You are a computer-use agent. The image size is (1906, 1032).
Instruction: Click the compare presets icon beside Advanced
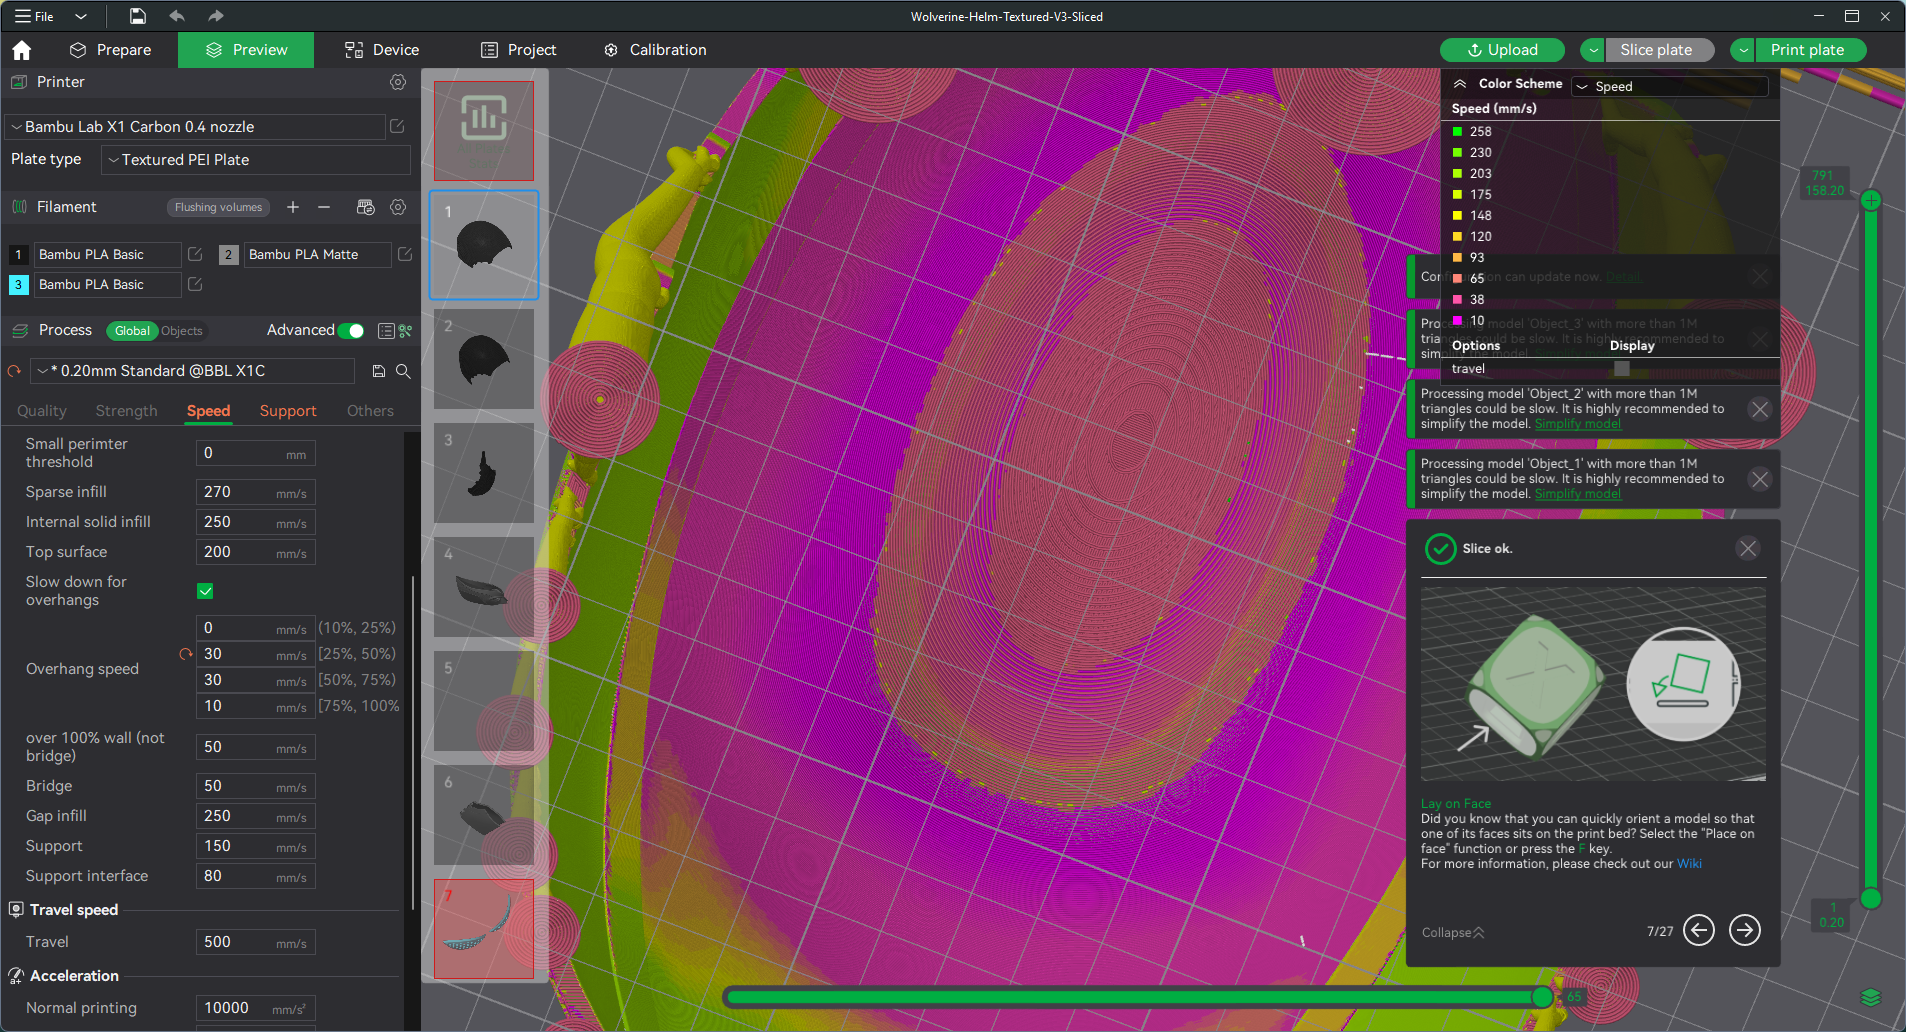click(x=406, y=331)
